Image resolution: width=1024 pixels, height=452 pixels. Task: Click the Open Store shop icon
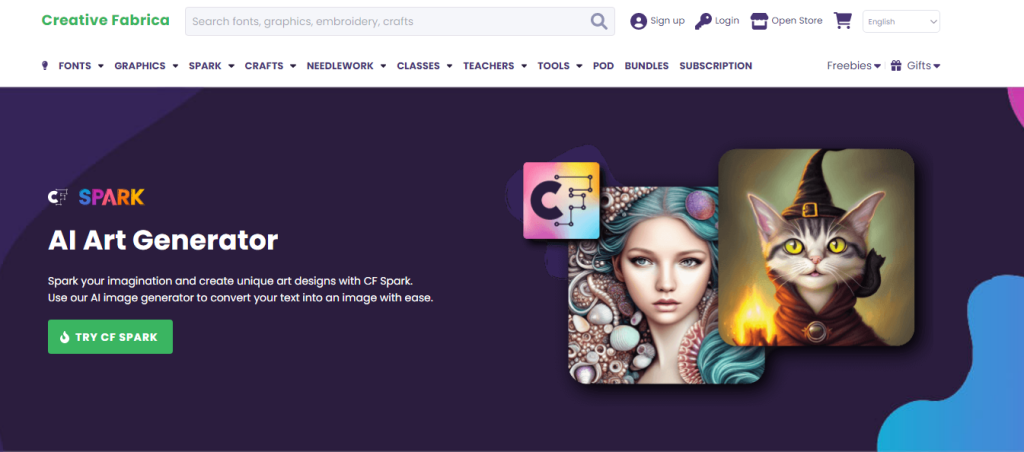(x=759, y=21)
